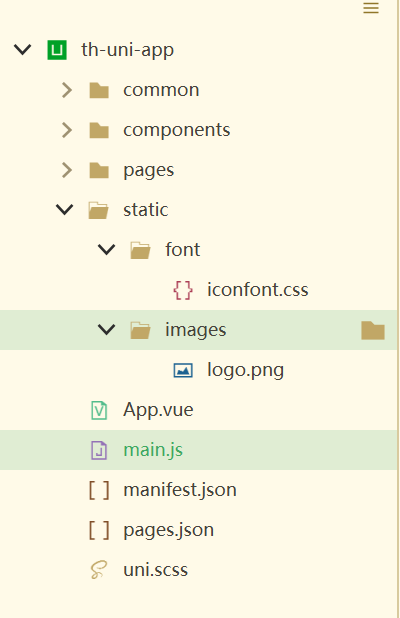Click the logo.png image file icon
Screen dimensions: 400x618
[x=183, y=370]
